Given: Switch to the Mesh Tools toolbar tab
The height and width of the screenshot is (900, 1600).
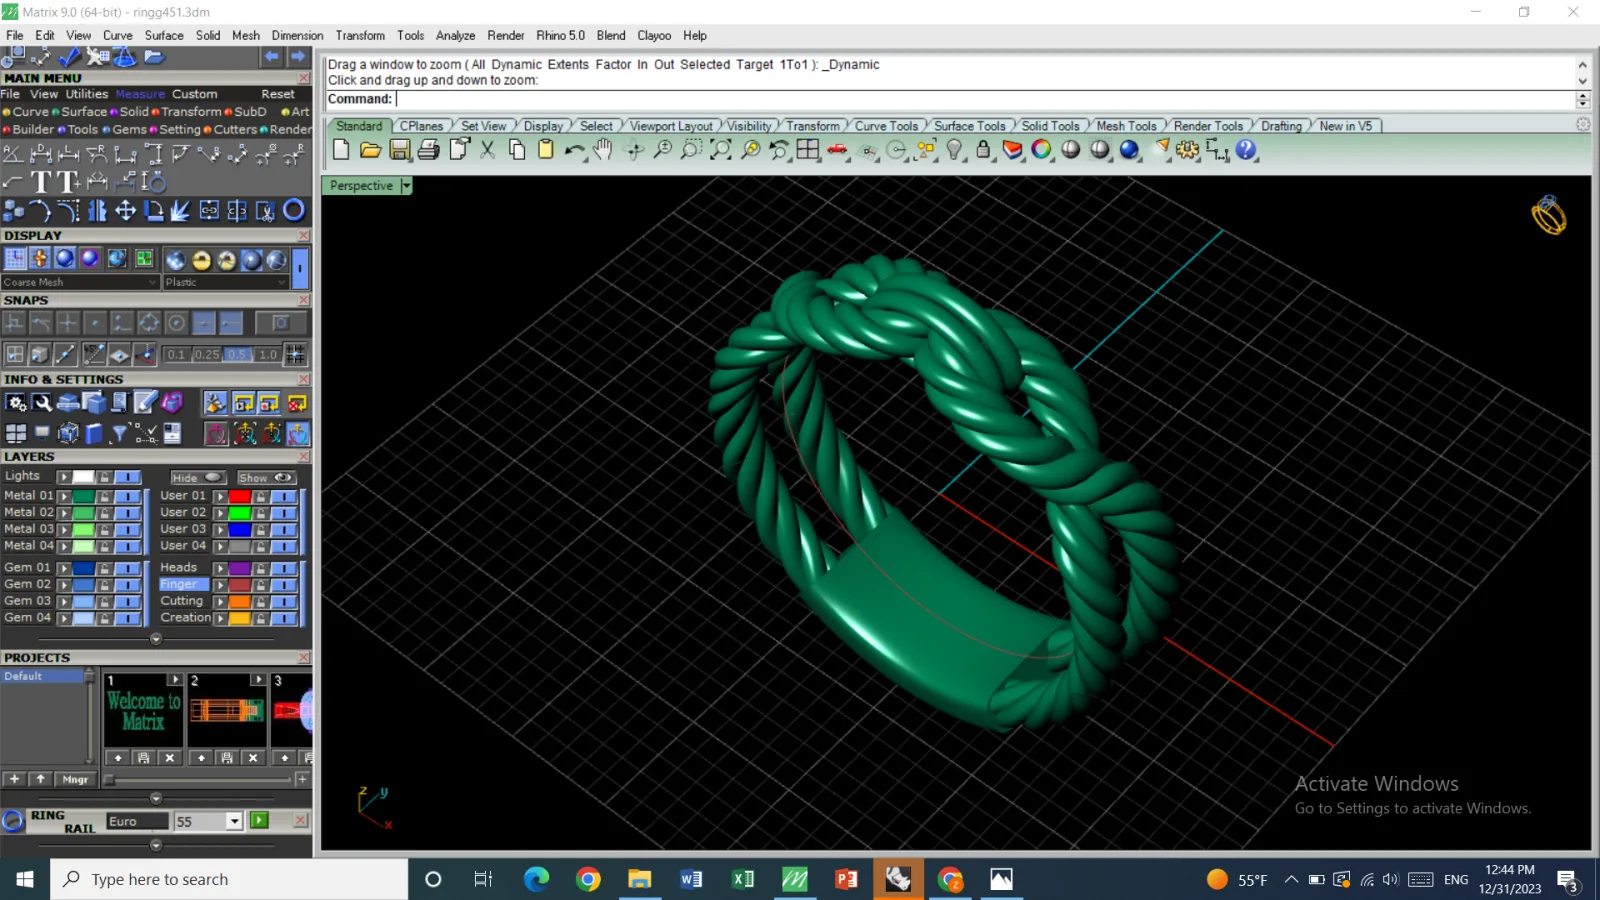Looking at the screenshot, I should [x=1126, y=126].
